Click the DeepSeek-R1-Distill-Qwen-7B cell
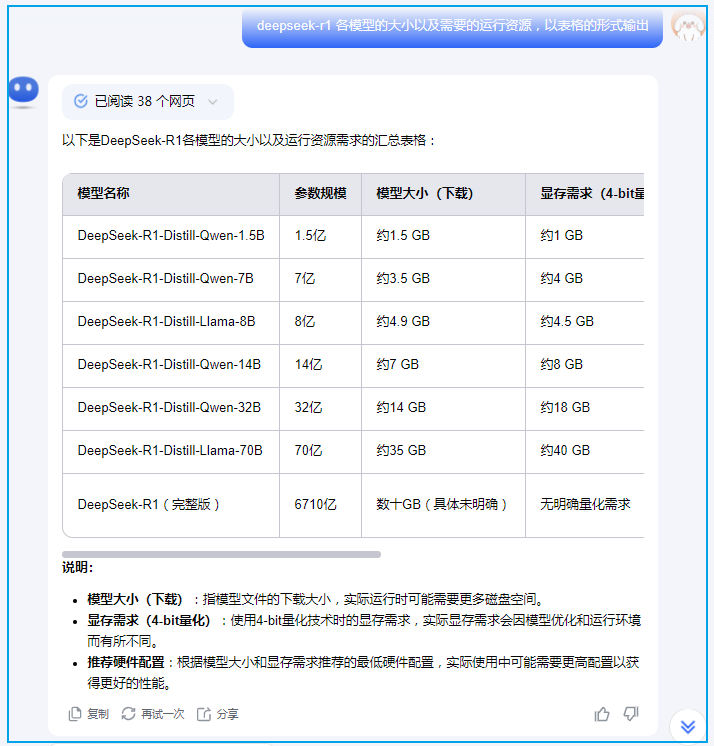 pyautogui.click(x=171, y=279)
